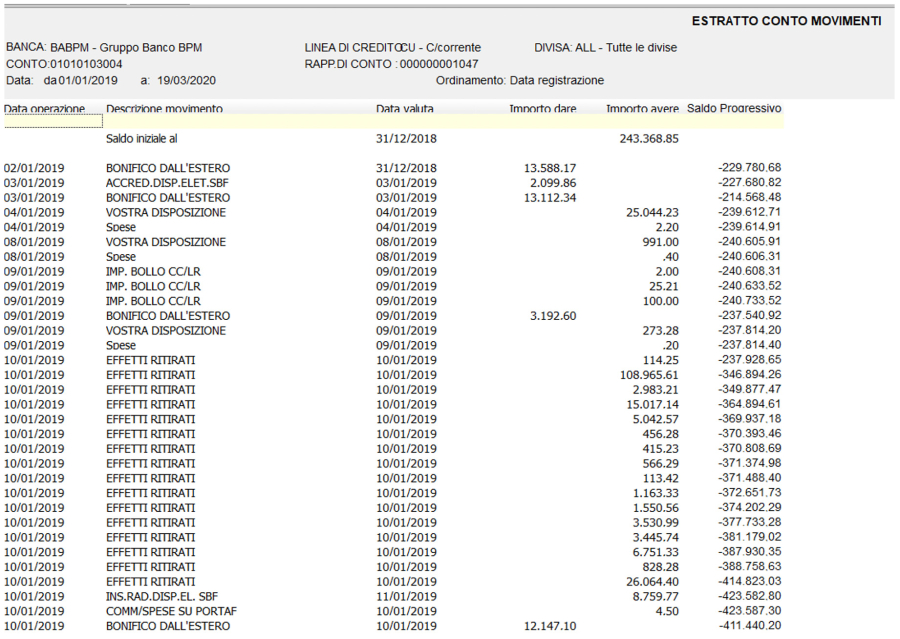Click the ESTRATTO CONTO MOVIMENTI title
Screen dimensions: 900x639
(x=786, y=21)
